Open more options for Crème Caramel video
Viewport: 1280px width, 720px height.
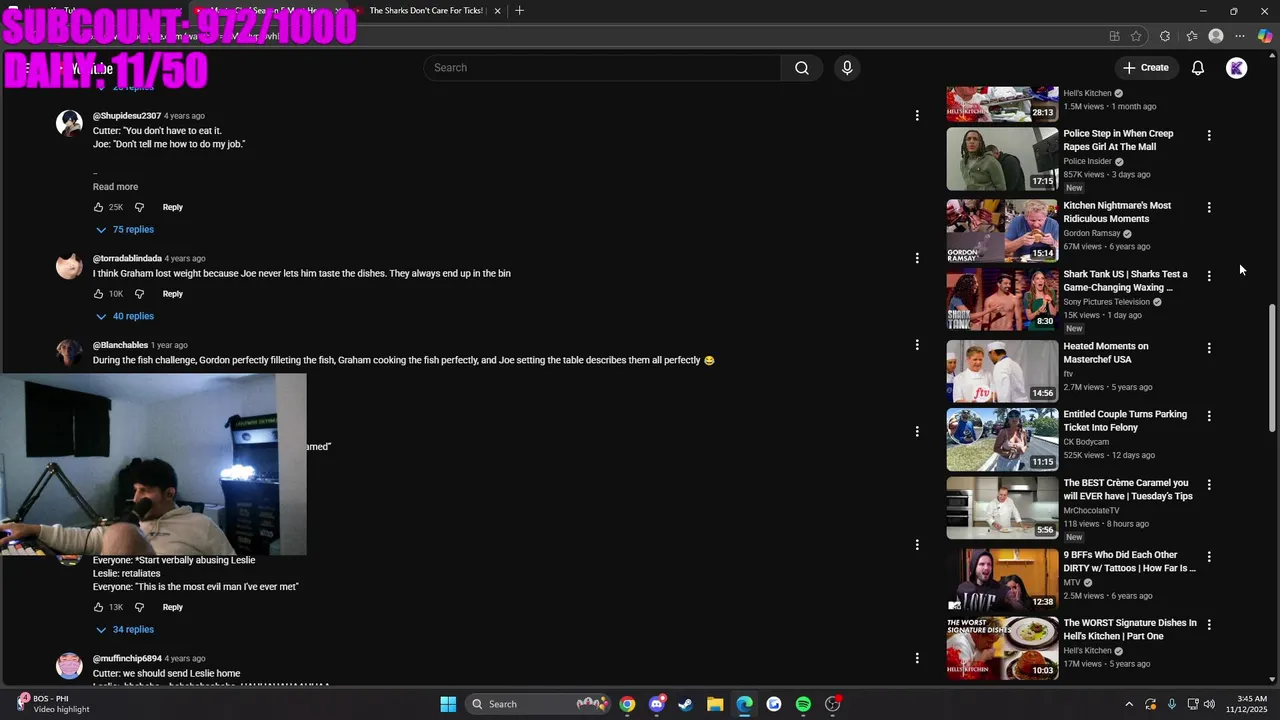[x=1209, y=485]
